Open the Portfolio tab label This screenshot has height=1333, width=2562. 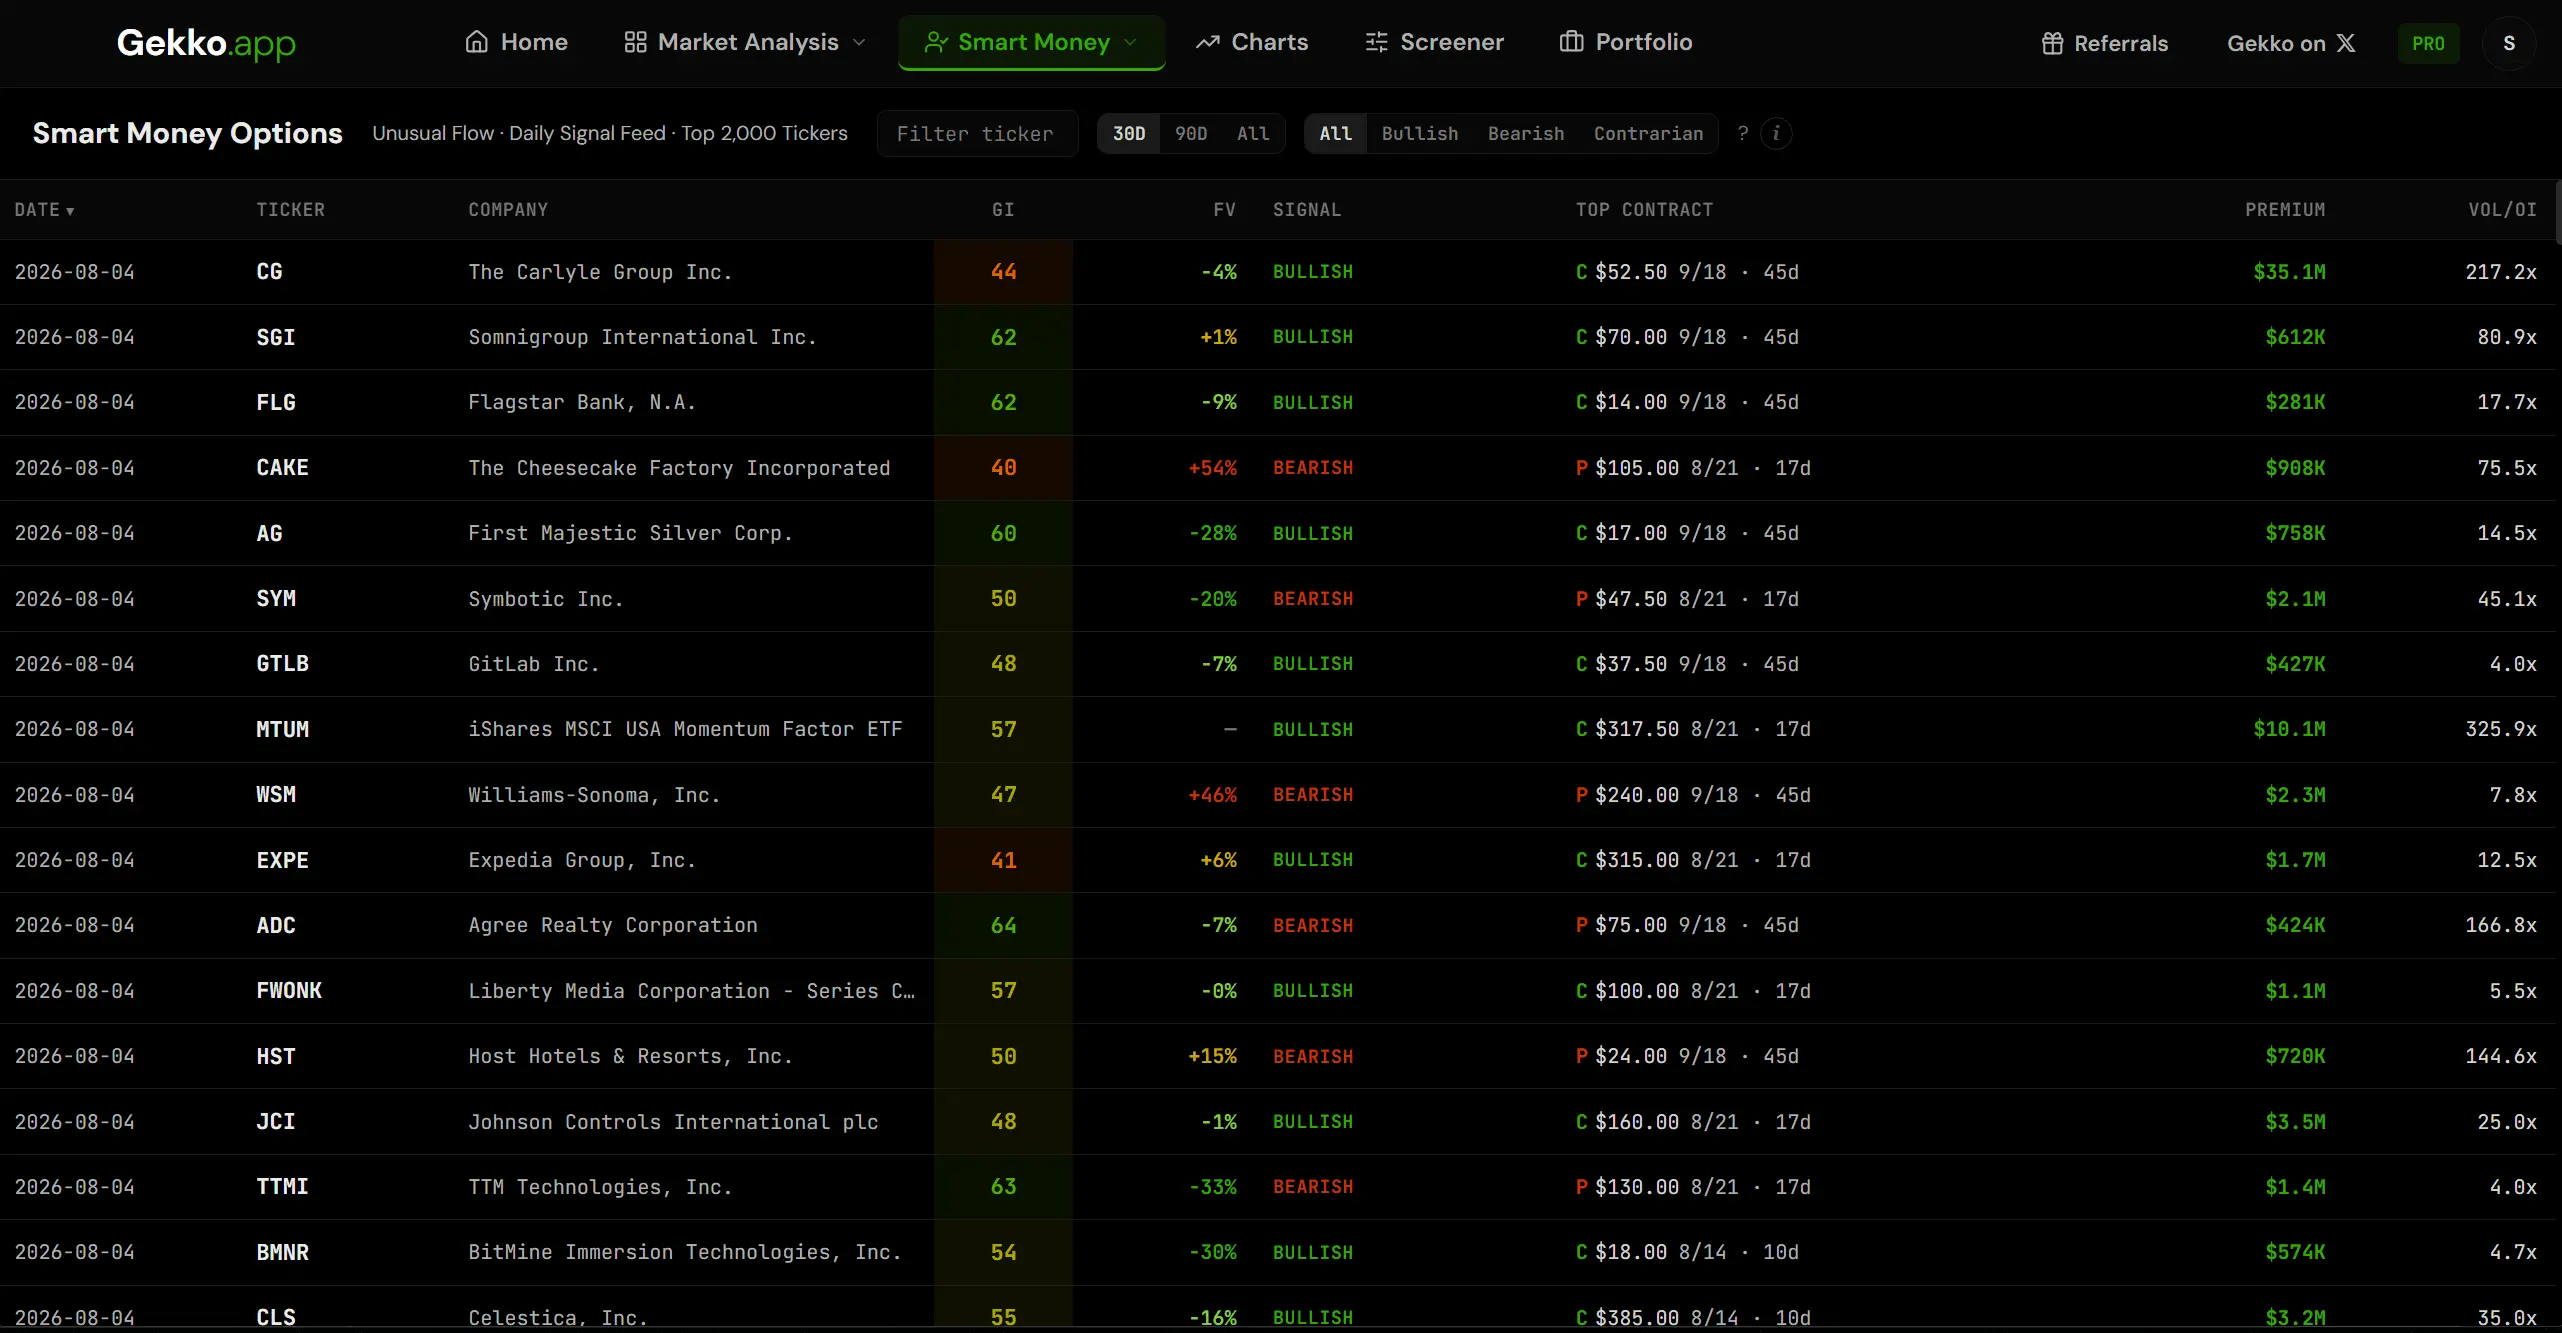pos(1644,42)
